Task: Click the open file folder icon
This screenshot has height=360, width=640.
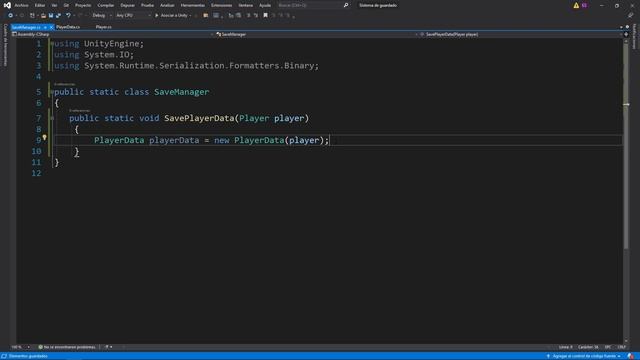Action: (x=43, y=16)
